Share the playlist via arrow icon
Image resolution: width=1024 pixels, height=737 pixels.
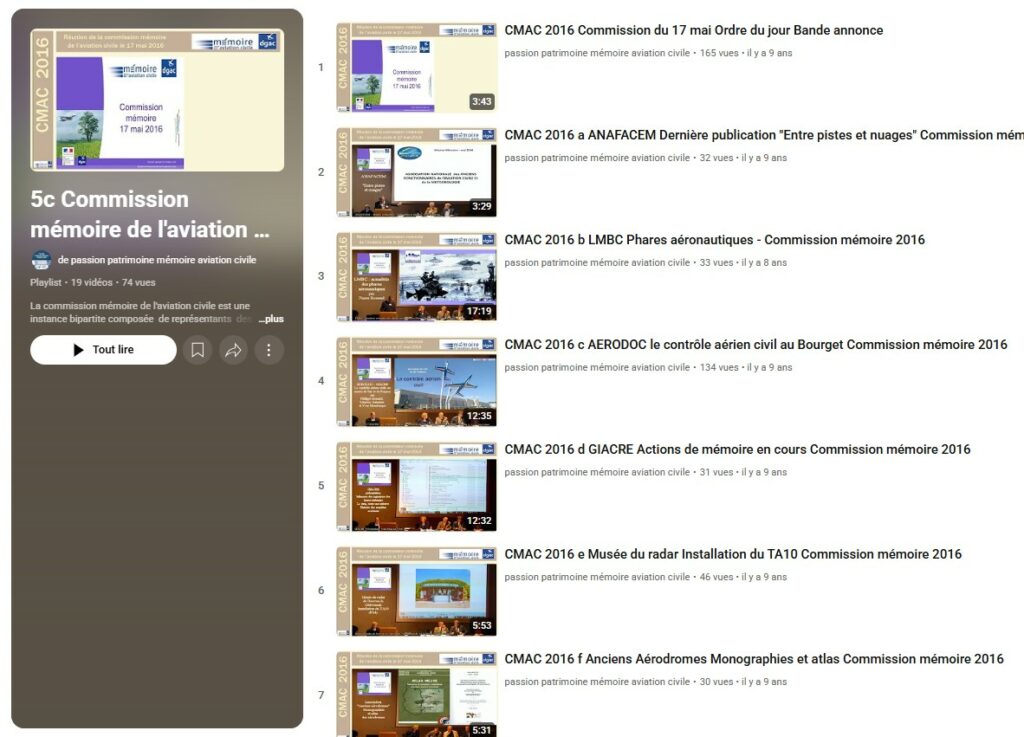[233, 350]
